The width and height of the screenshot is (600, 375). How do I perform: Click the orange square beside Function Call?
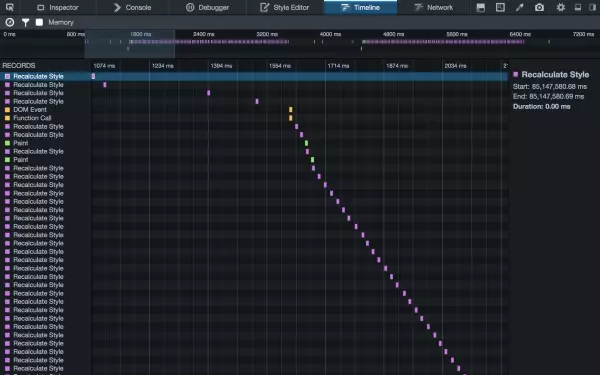[7, 118]
